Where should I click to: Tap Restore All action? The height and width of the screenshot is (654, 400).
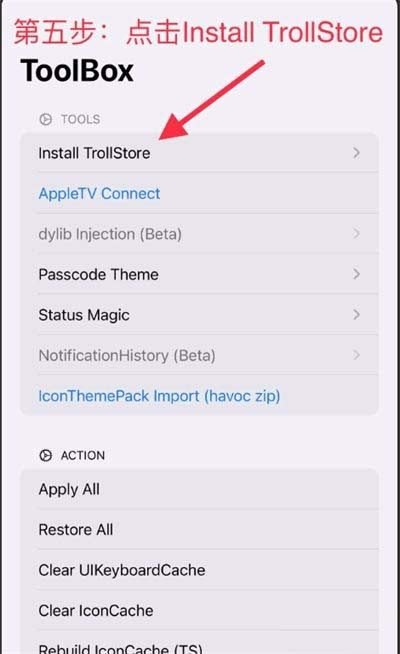pos(199,530)
